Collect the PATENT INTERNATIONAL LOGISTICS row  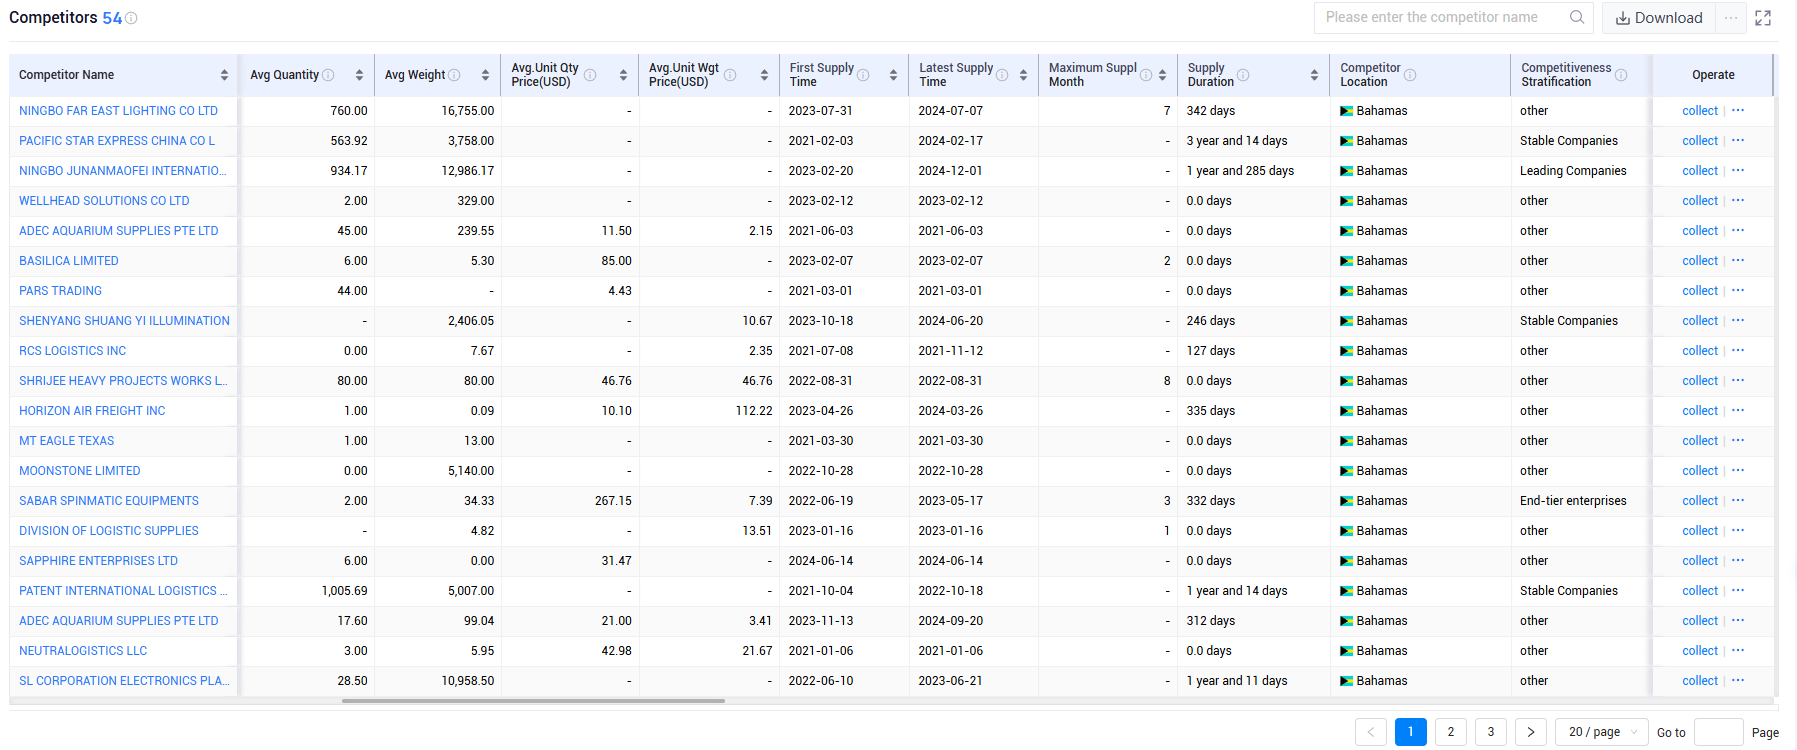click(1700, 591)
